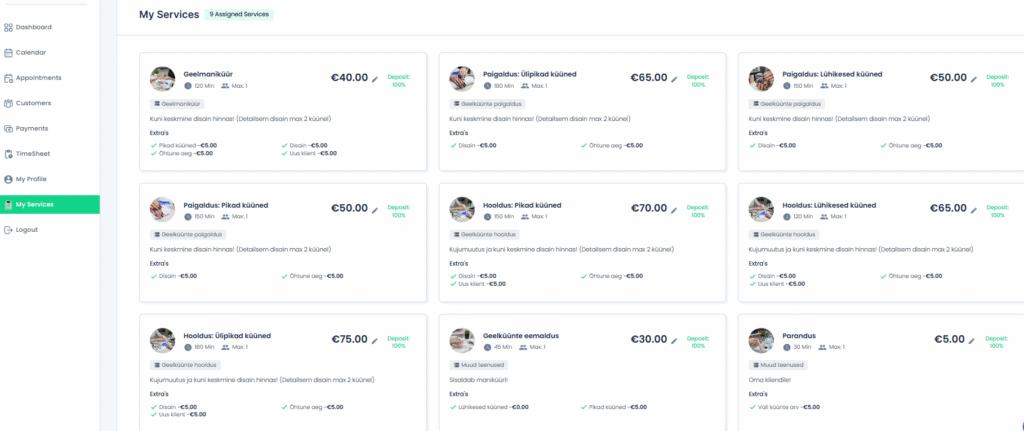
Task: Click the Dashboard sidebar icon
Action: tap(9, 27)
